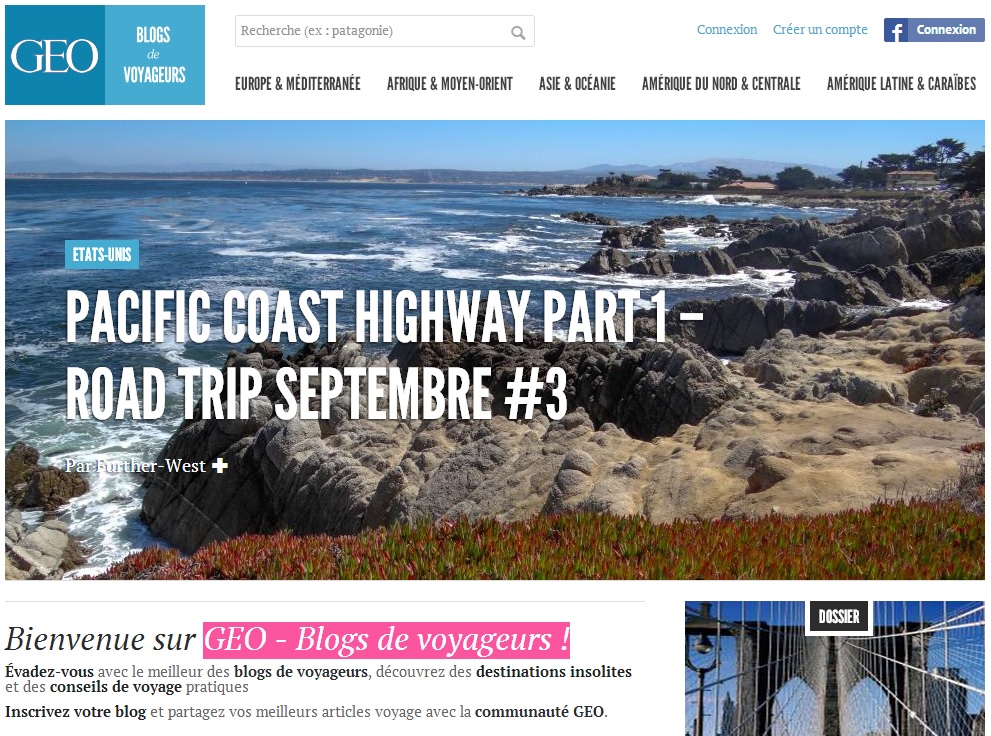Click the ETATS-UNIS category tag
The height and width of the screenshot is (736, 991).
[x=102, y=255]
